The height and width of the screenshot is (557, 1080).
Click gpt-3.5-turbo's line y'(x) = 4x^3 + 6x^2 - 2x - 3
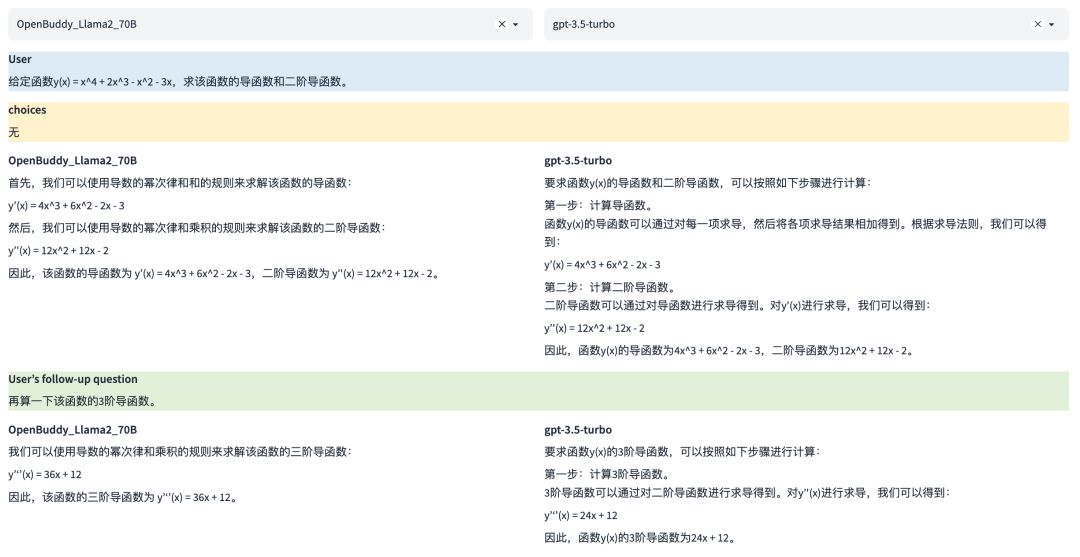click(602, 265)
